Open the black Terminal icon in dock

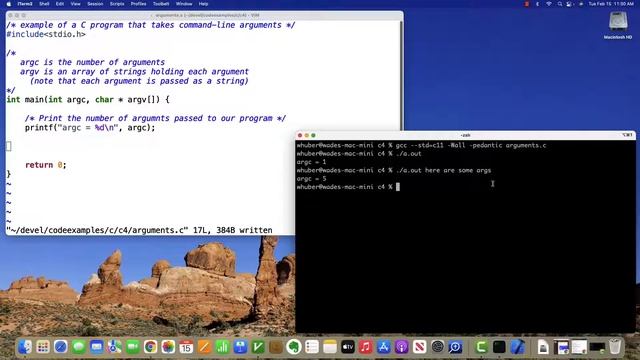pos(499,347)
